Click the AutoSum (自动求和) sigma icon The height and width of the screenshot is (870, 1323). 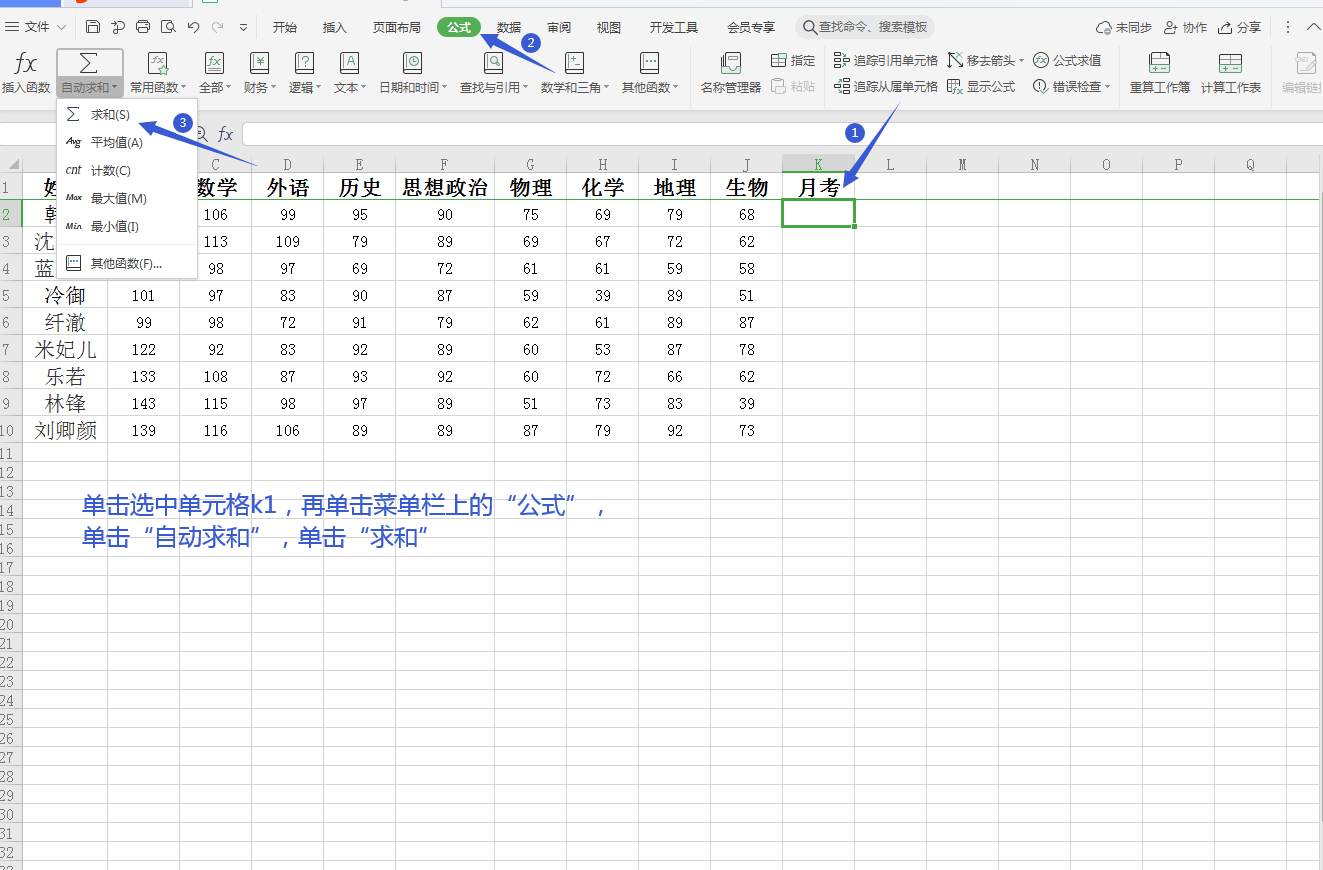point(88,64)
